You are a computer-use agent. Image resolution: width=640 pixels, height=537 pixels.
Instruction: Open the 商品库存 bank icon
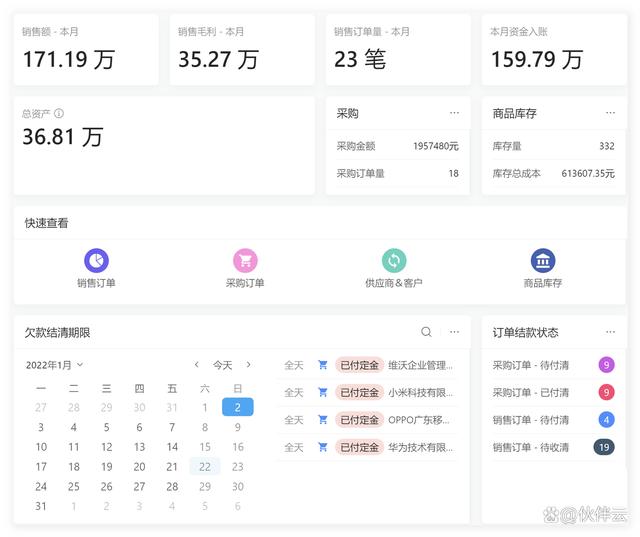click(543, 261)
